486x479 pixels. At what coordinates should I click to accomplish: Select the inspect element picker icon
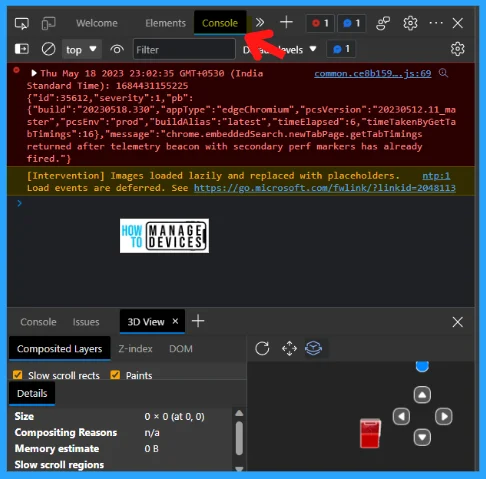pos(22,23)
